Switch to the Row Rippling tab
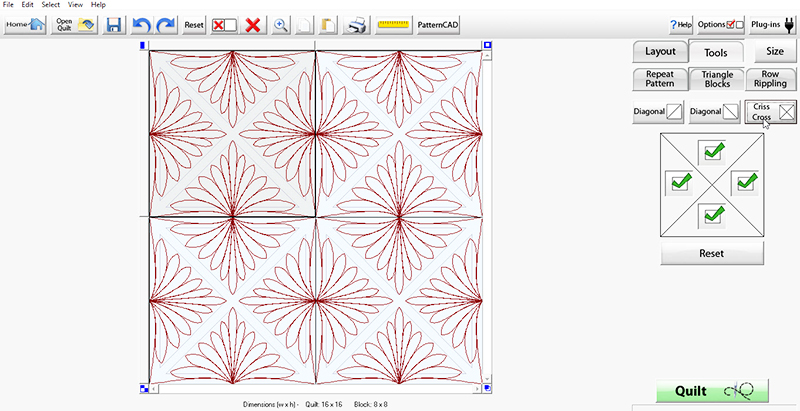Image resolution: width=800 pixels, height=411 pixels. pyautogui.click(x=771, y=80)
